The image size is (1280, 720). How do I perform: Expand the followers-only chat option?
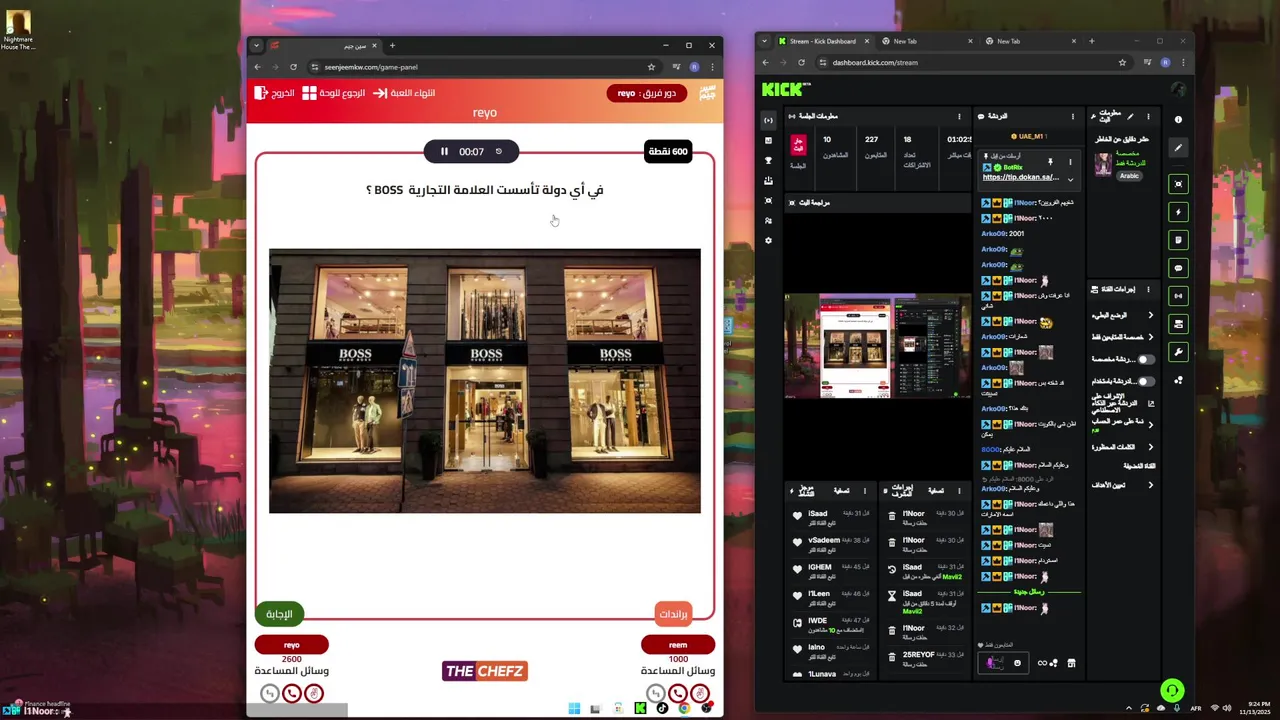[x=1150, y=337]
